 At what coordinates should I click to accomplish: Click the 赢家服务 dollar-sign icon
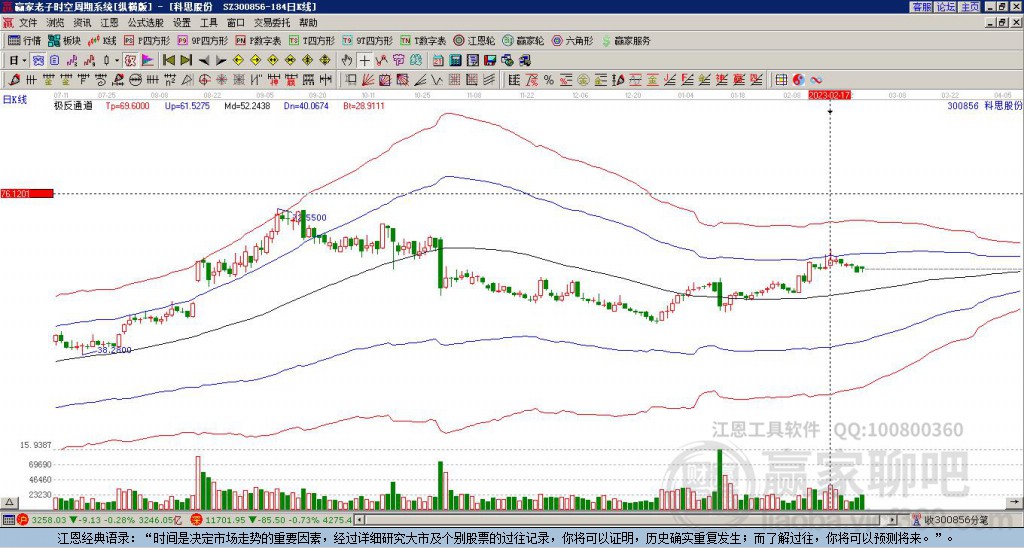pos(606,41)
